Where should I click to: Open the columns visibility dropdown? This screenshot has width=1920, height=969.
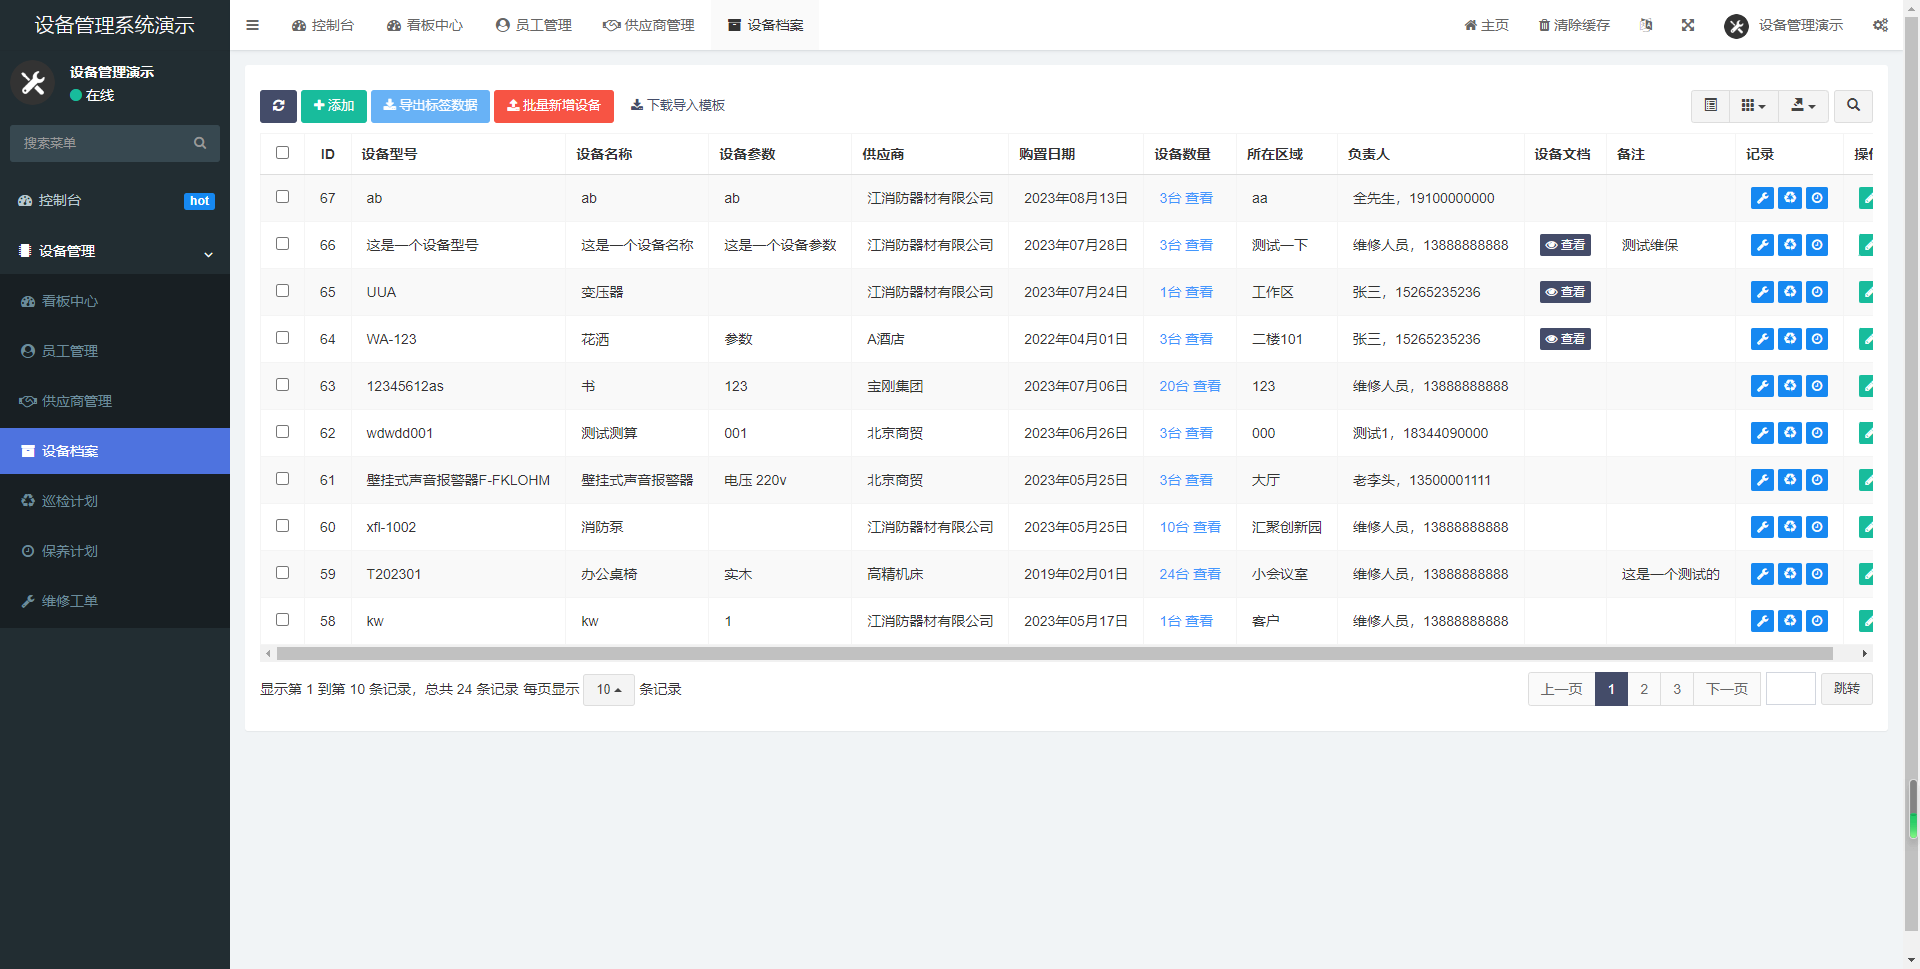click(1753, 106)
